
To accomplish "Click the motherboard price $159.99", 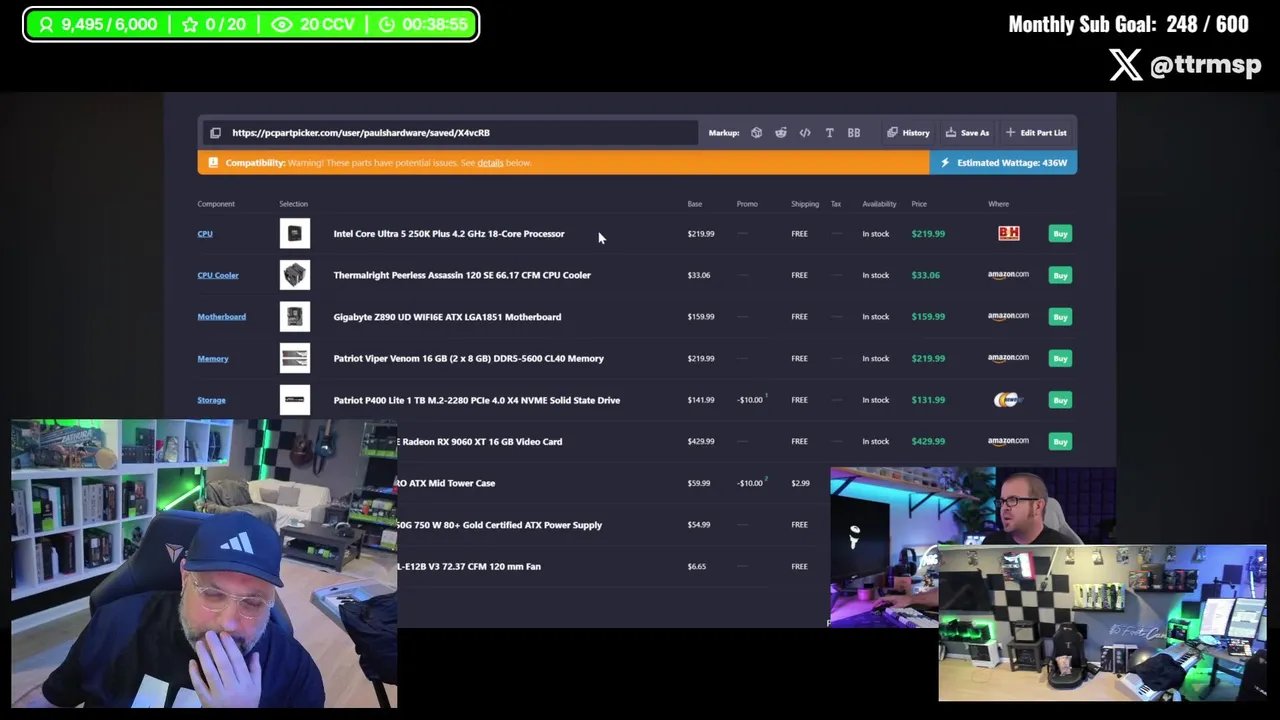I will 928,317.
